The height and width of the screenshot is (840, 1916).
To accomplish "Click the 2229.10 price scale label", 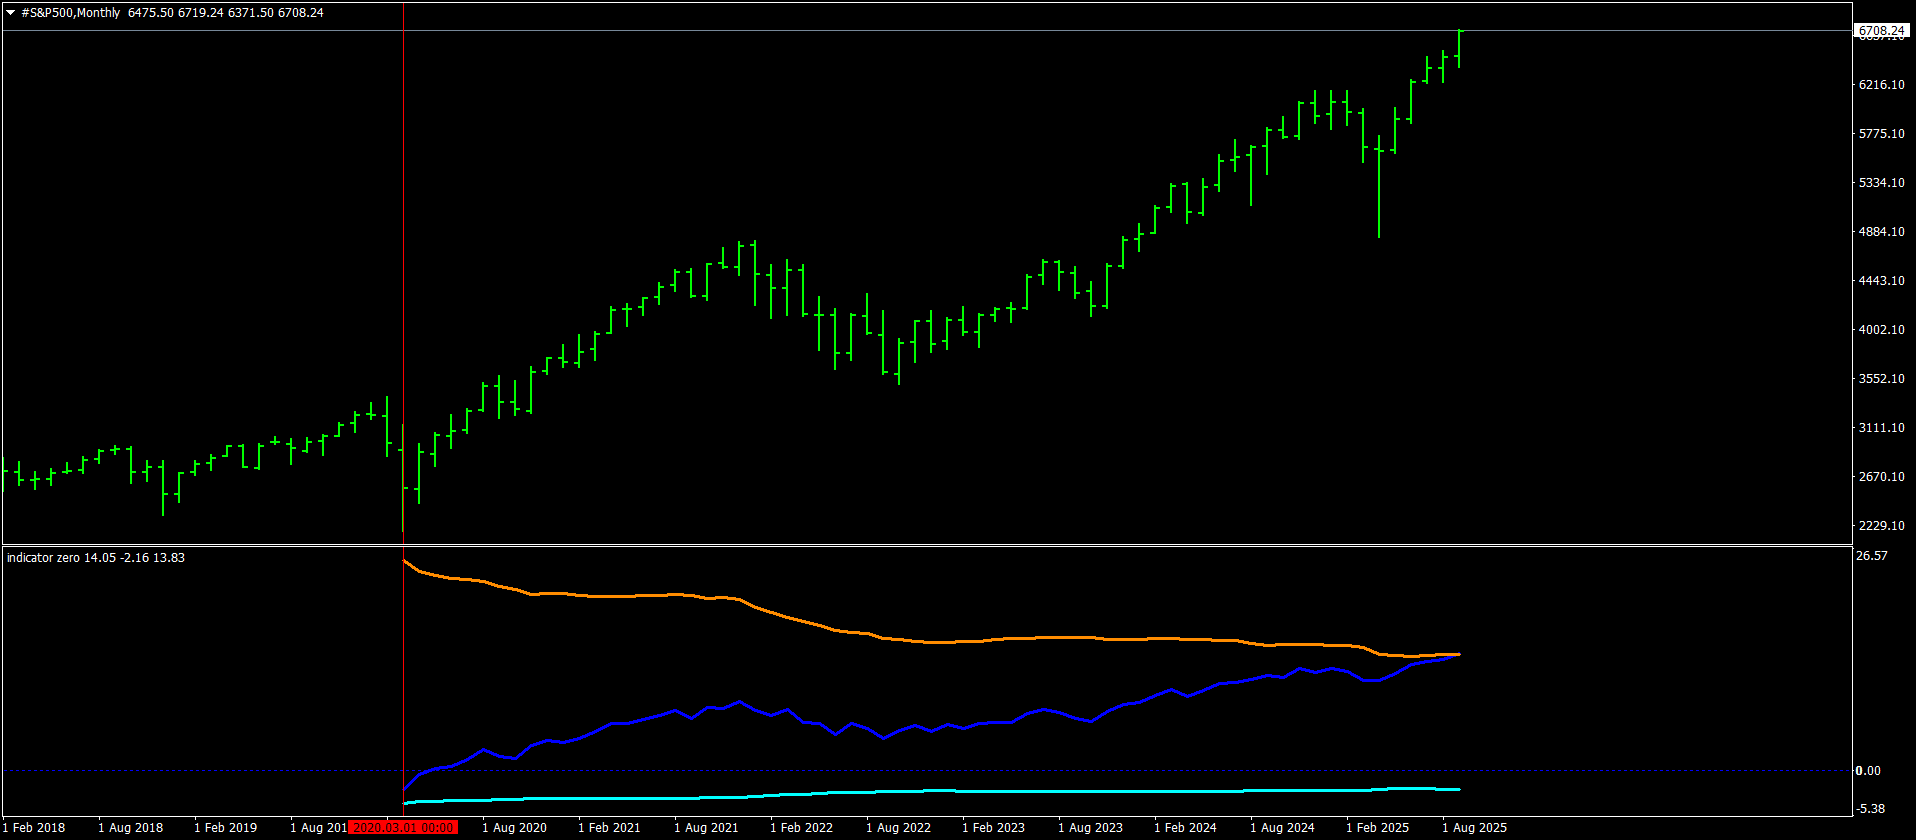I will pos(1881,526).
